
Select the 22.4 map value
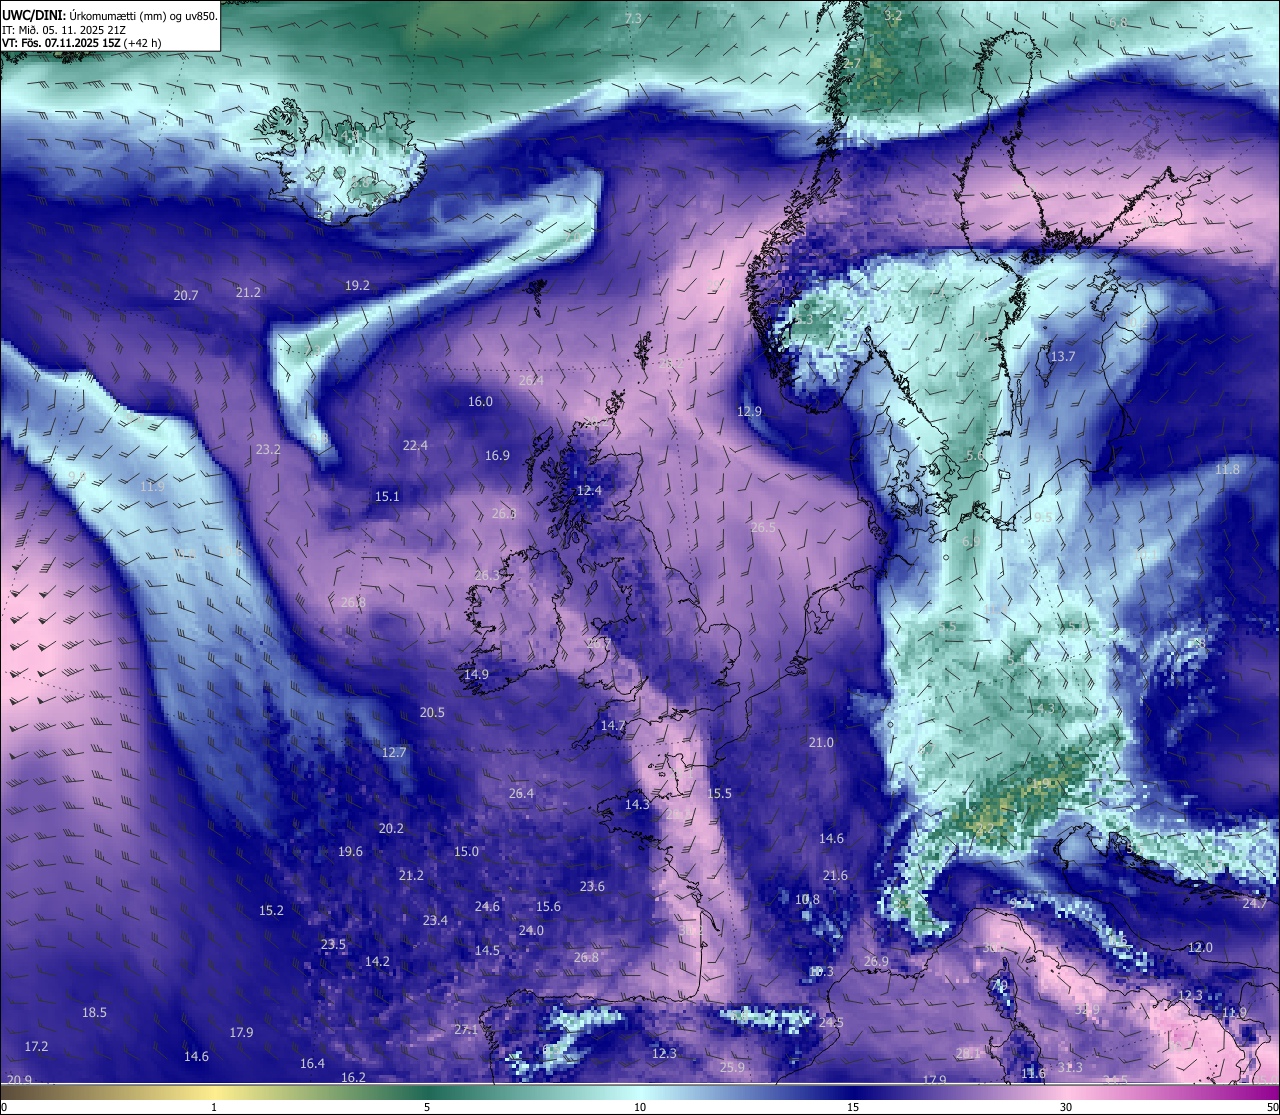coord(415,445)
